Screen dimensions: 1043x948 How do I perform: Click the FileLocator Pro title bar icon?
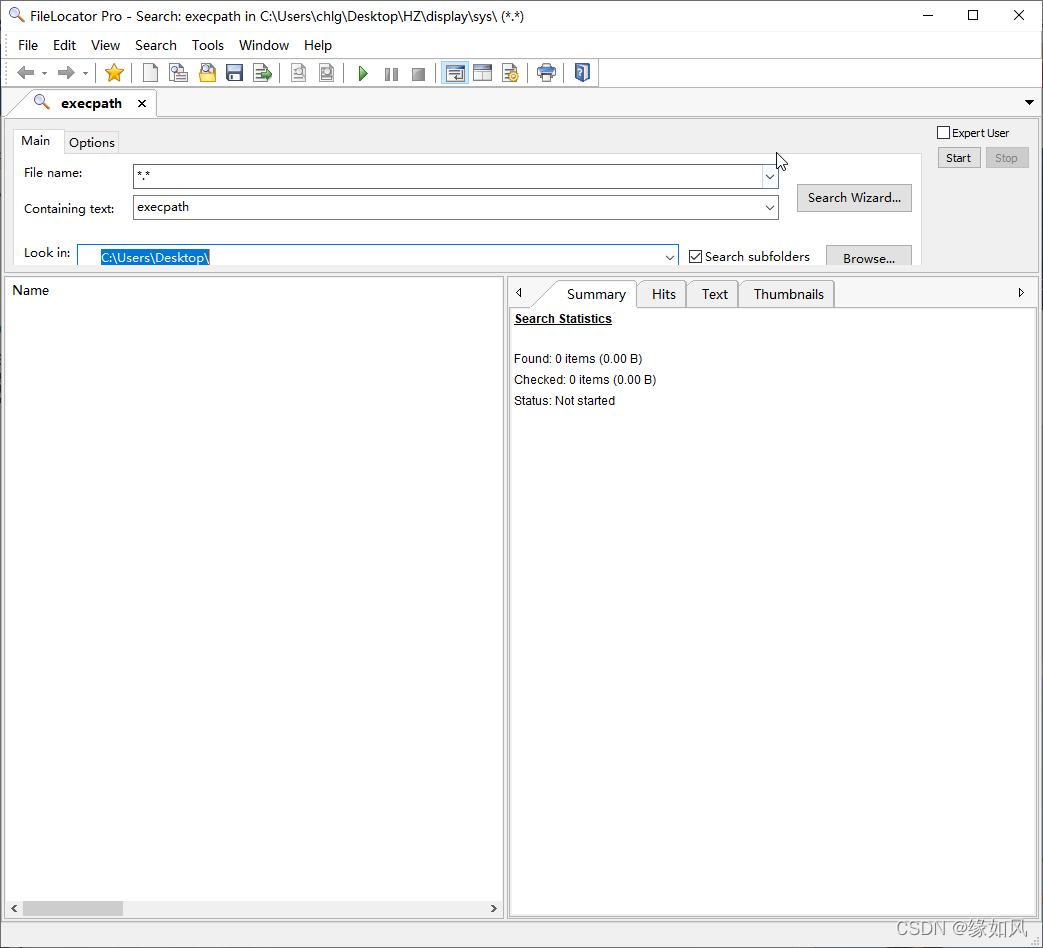pyautogui.click(x=16, y=15)
